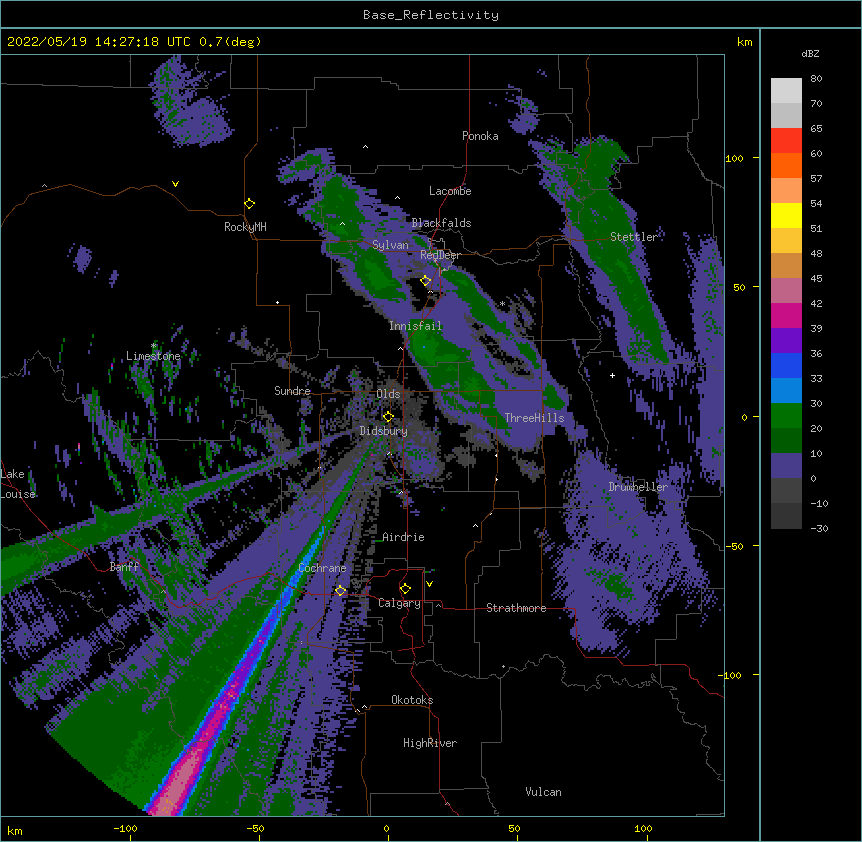Click the yellow 54 dBZ legend swatch
This screenshot has height=842, width=862.
coord(786,215)
